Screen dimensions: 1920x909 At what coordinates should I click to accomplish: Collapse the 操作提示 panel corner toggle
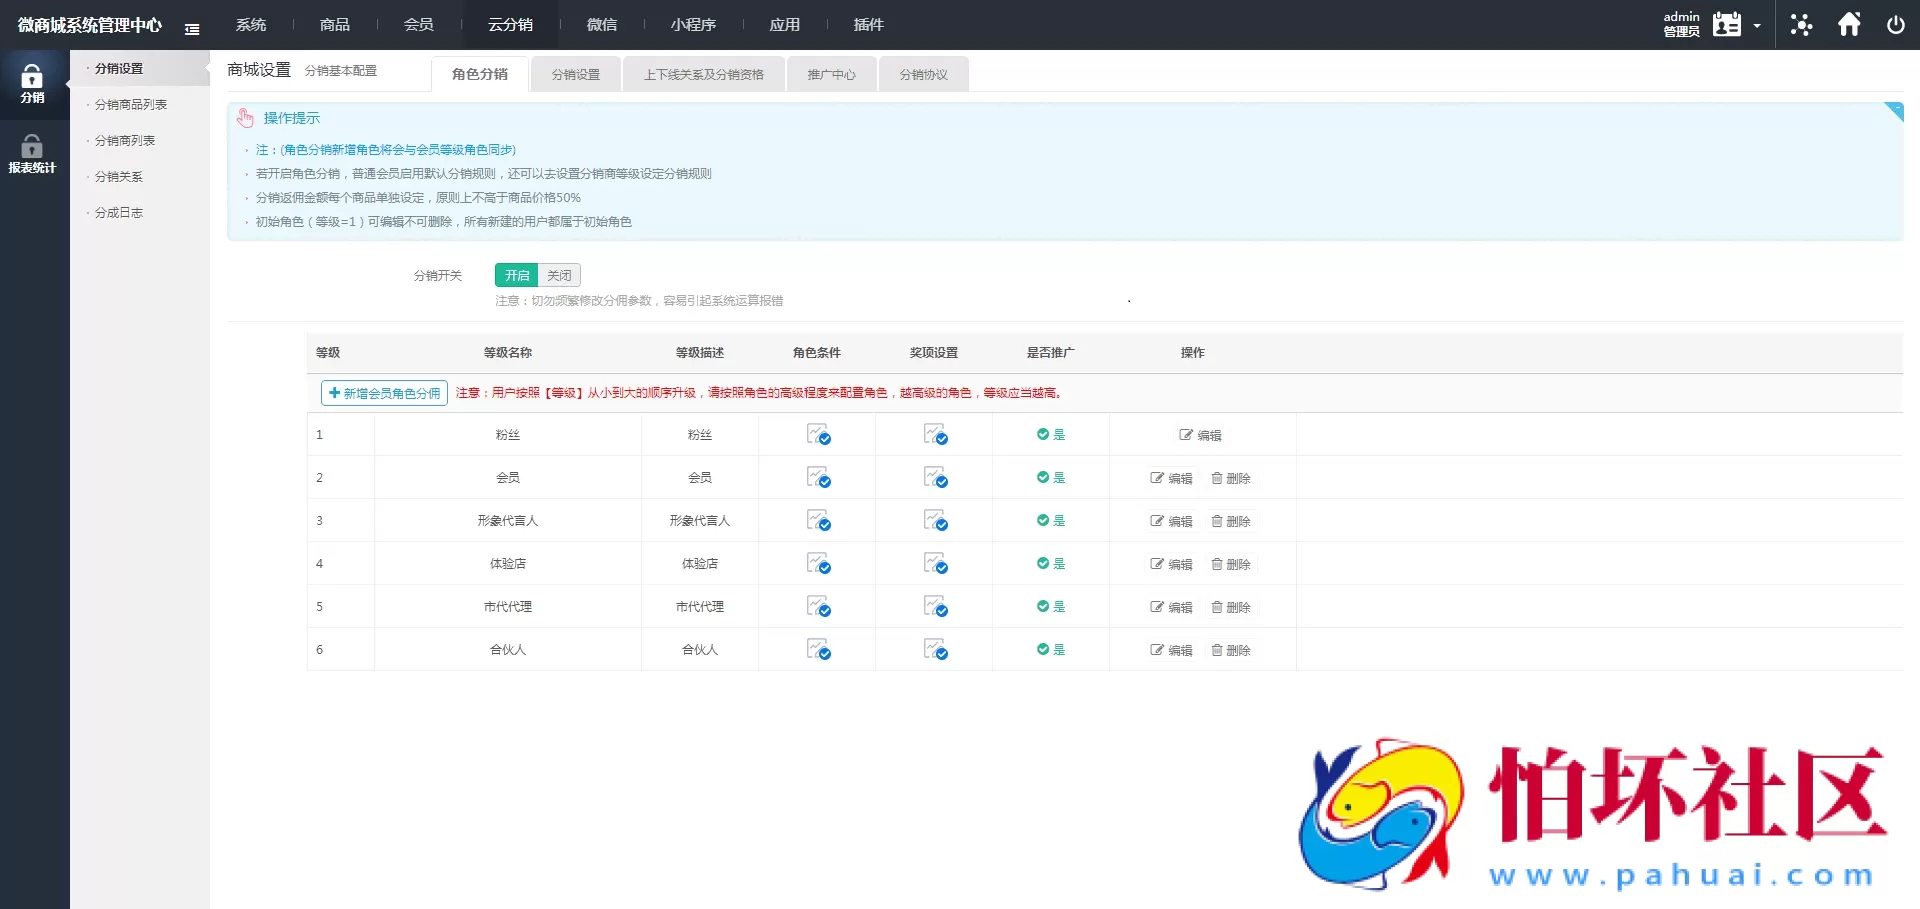pos(1893,111)
